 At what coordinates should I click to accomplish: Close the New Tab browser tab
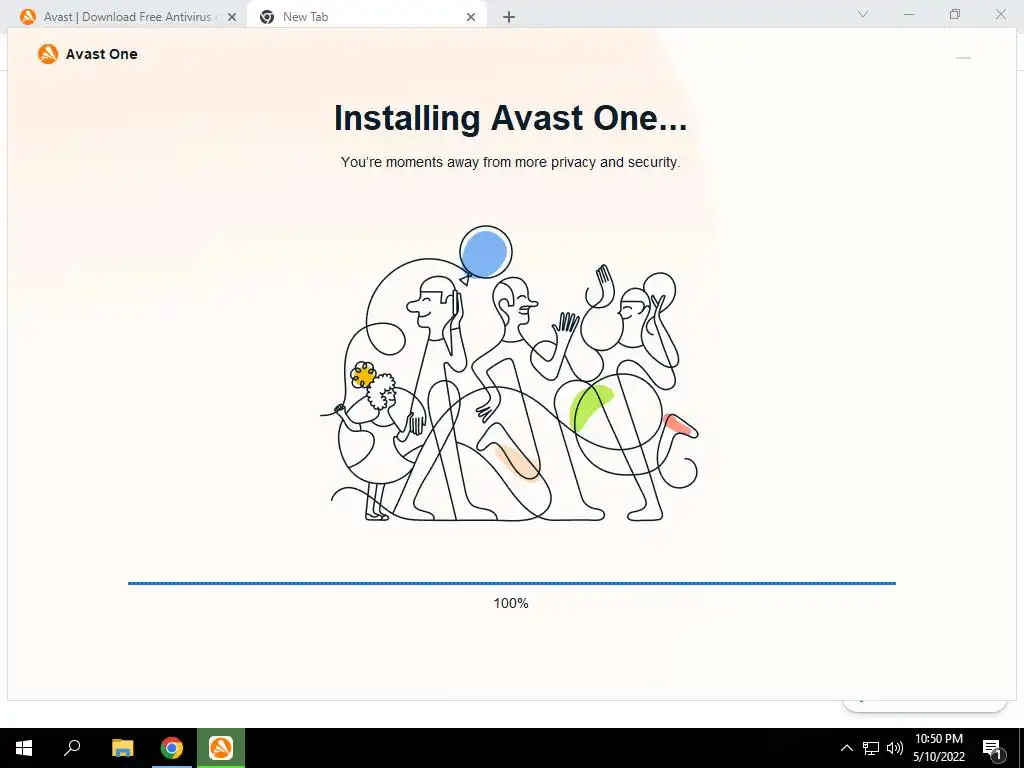click(471, 18)
